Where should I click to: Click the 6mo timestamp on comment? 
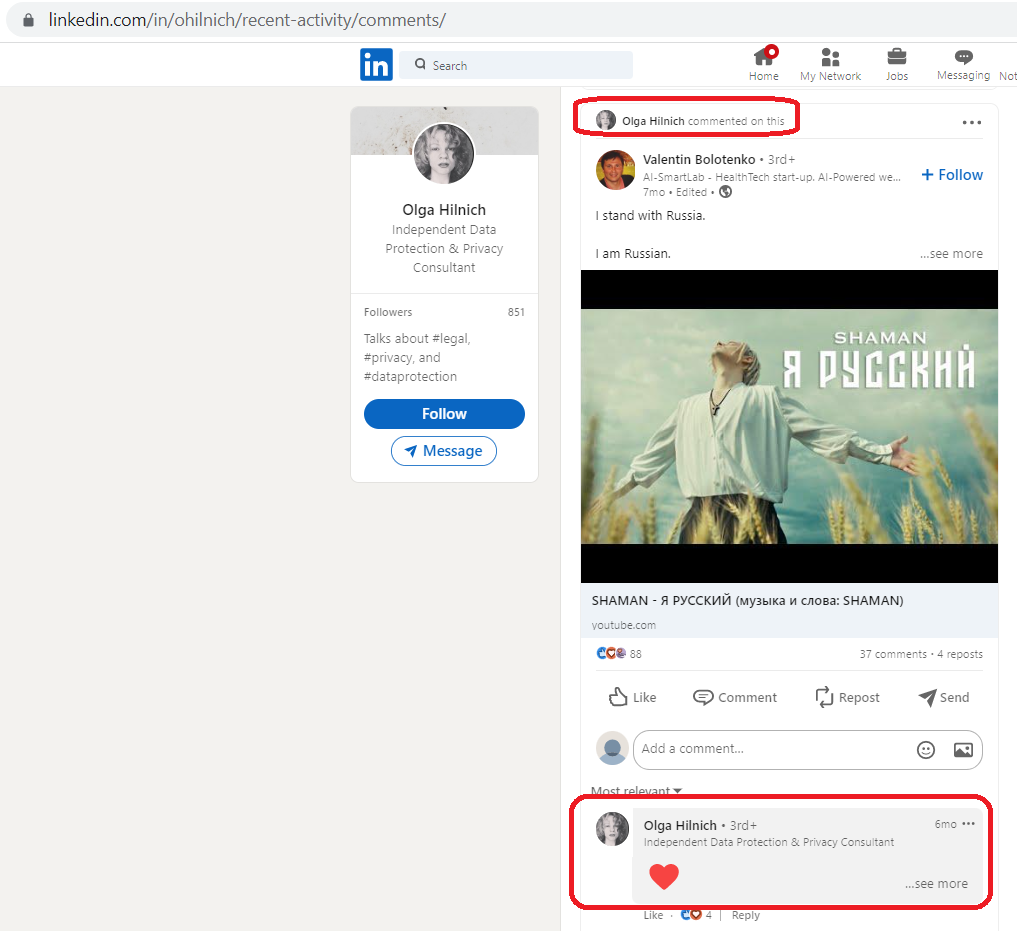pos(945,824)
